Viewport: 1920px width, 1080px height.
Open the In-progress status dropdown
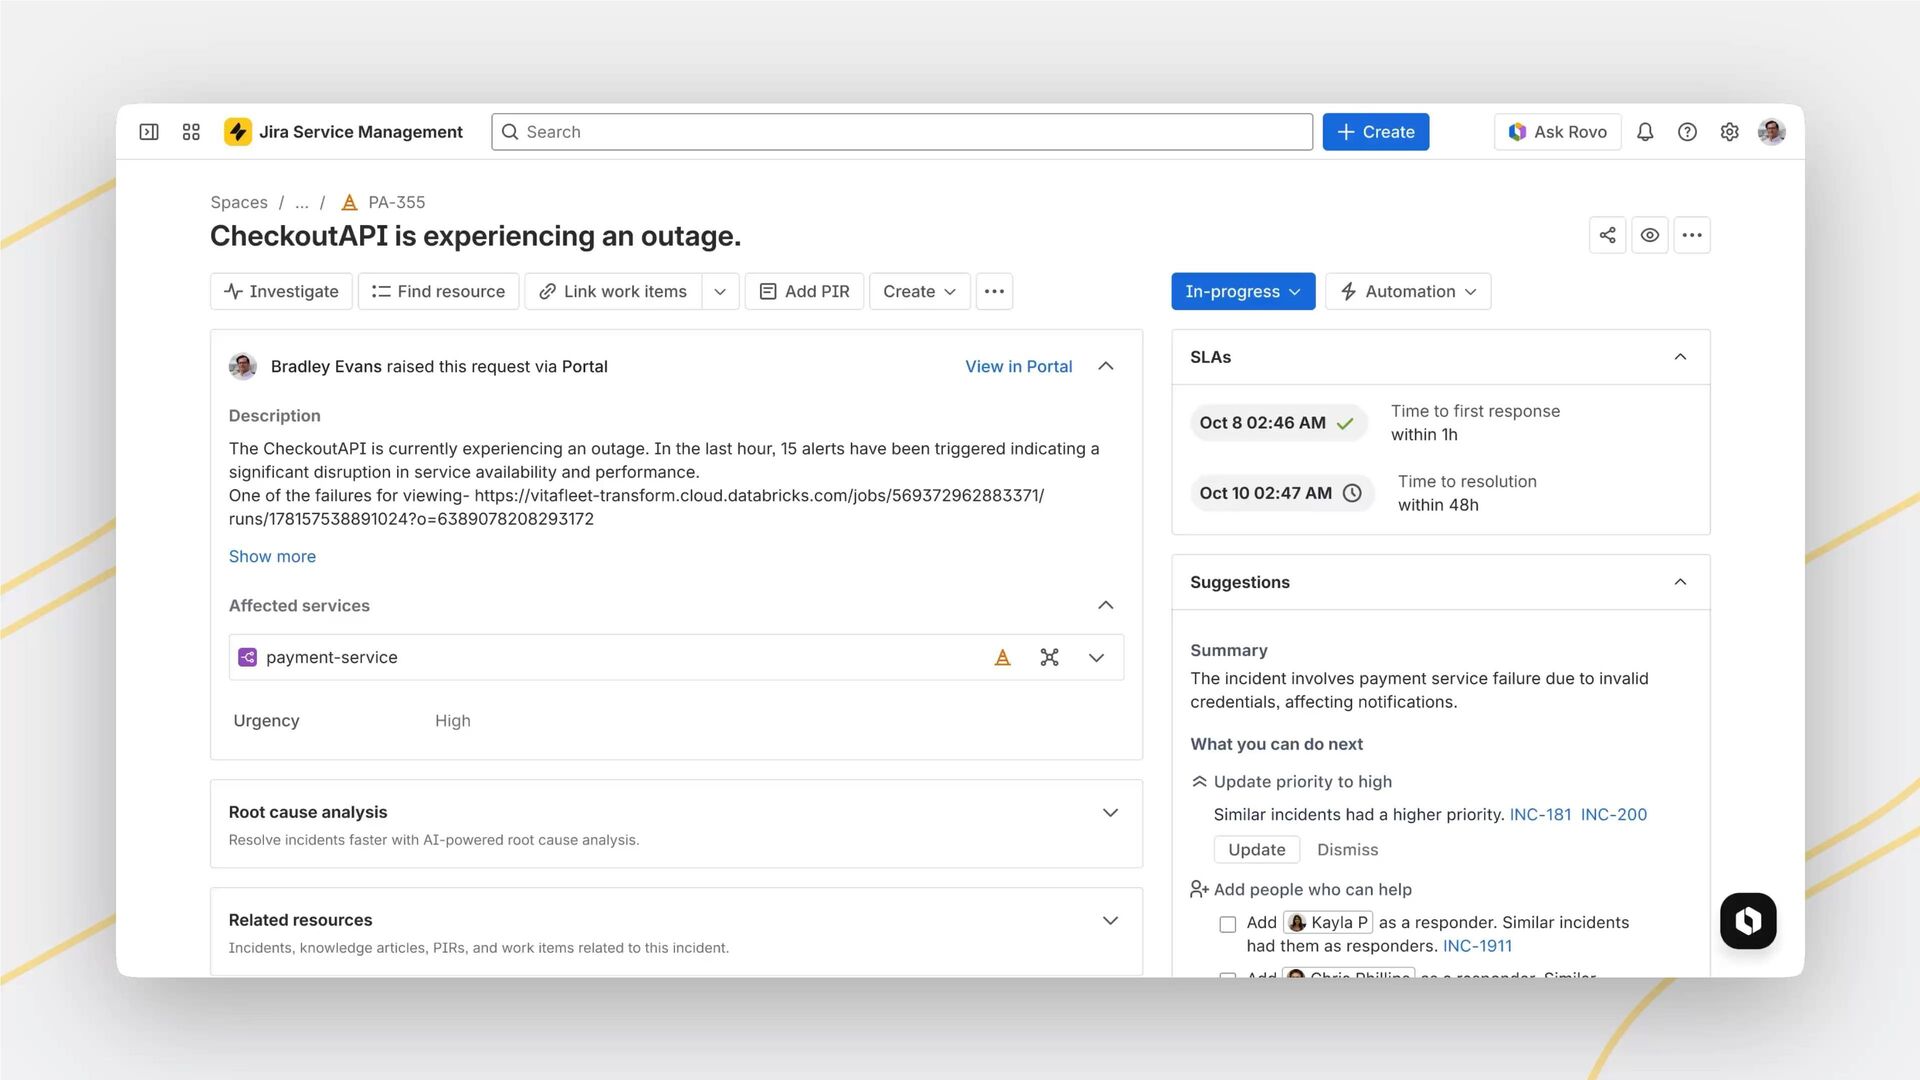(x=1242, y=291)
